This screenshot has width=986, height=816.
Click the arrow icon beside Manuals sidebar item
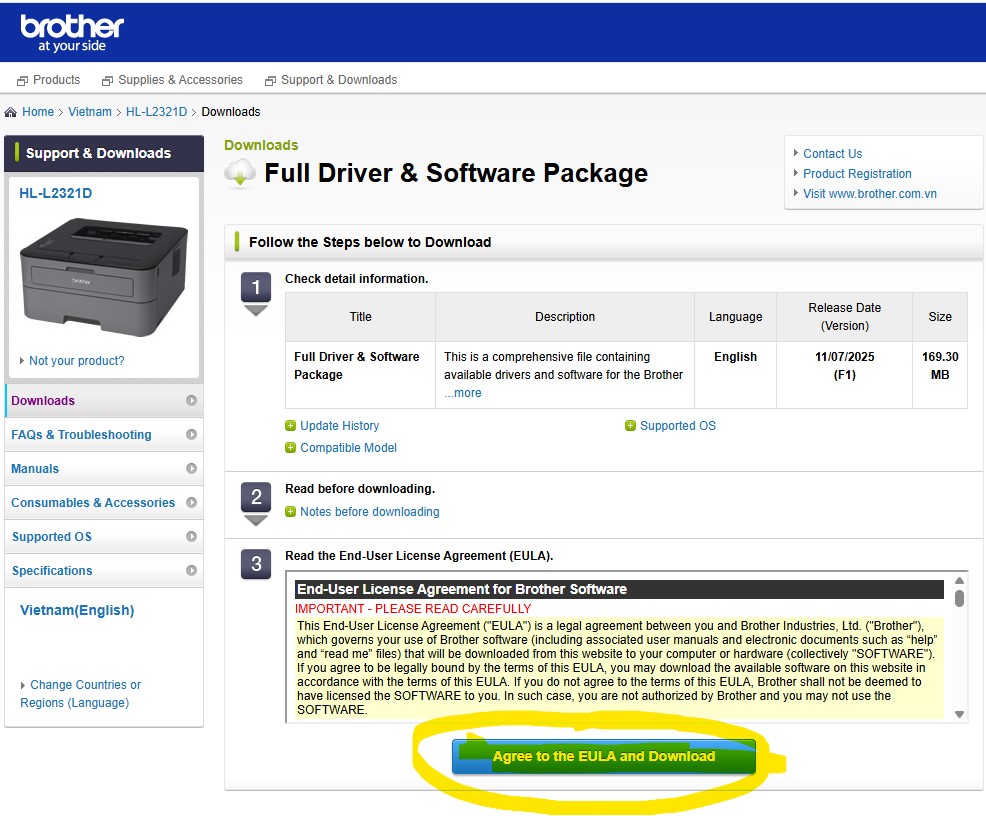coord(191,469)
